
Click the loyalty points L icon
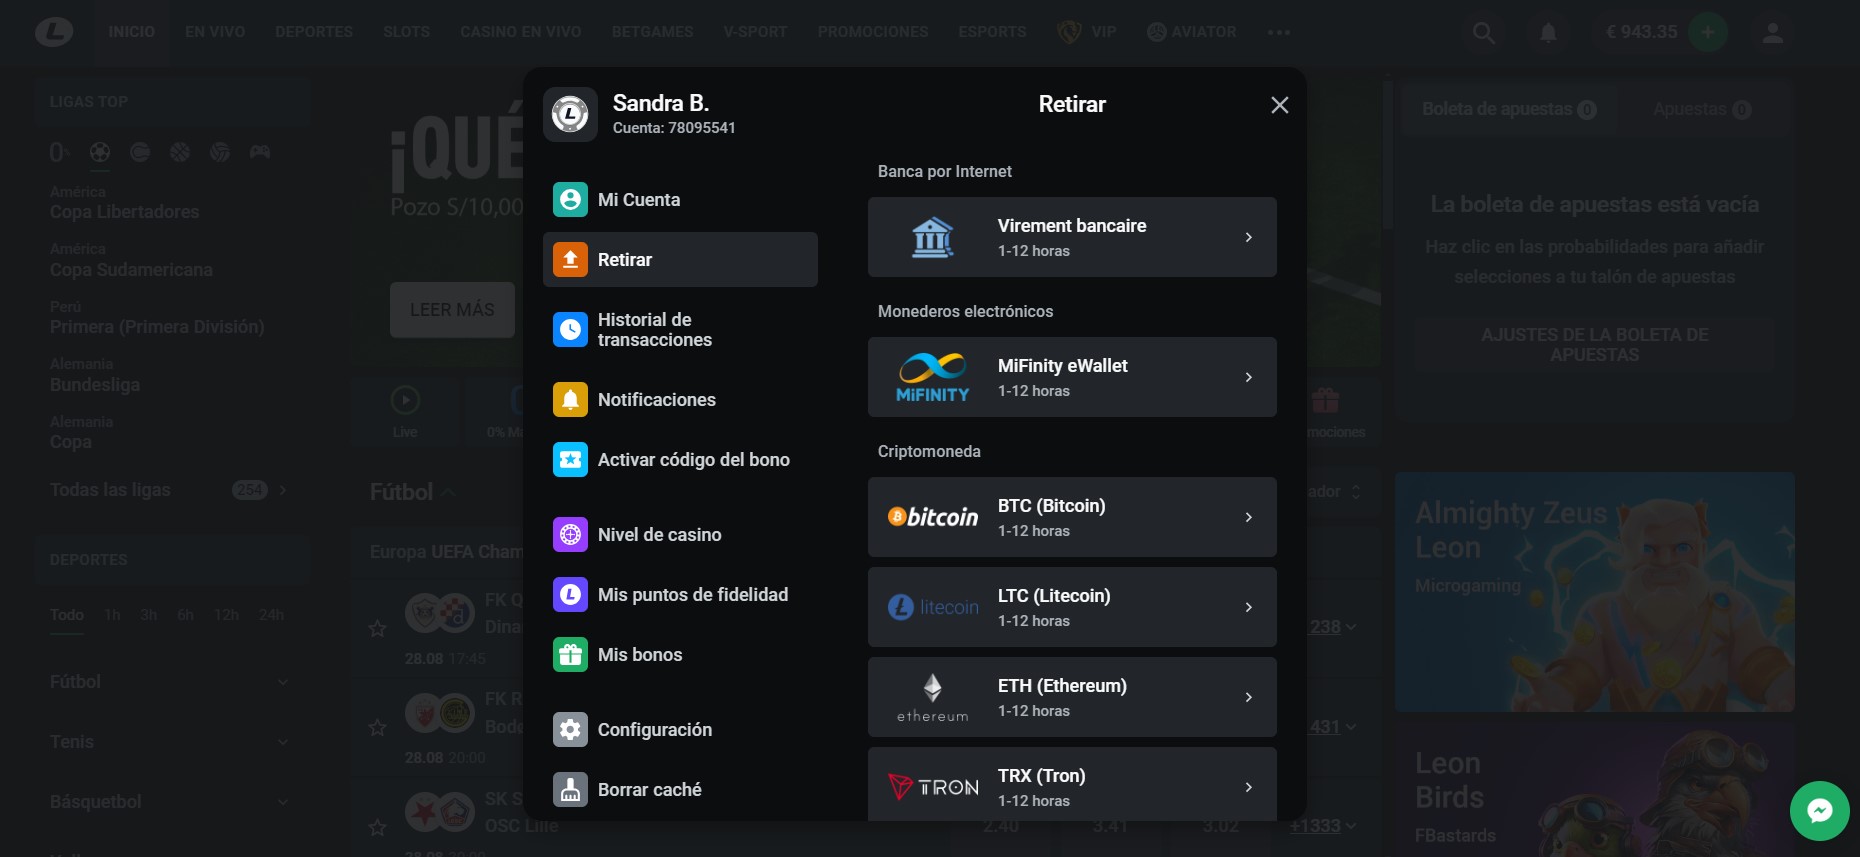570,595
